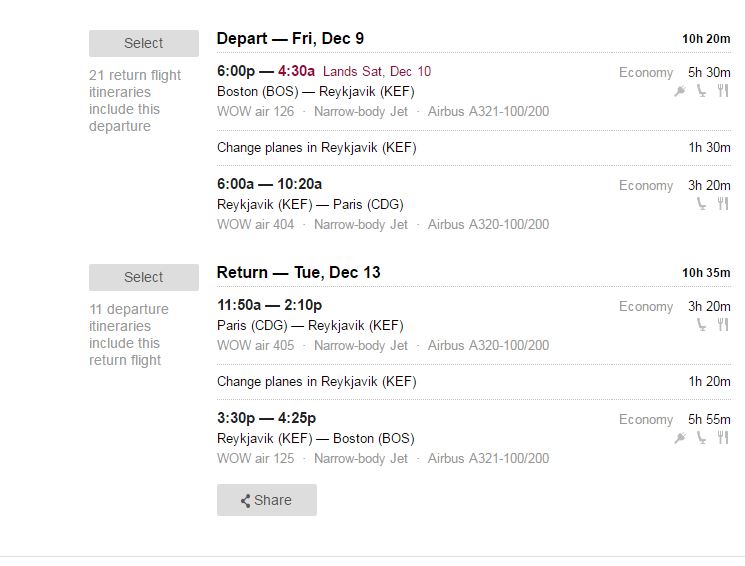Click seat legroom icon for WOW air 126
The width and height of the screenshot is (745, 566).
point(701,90)
